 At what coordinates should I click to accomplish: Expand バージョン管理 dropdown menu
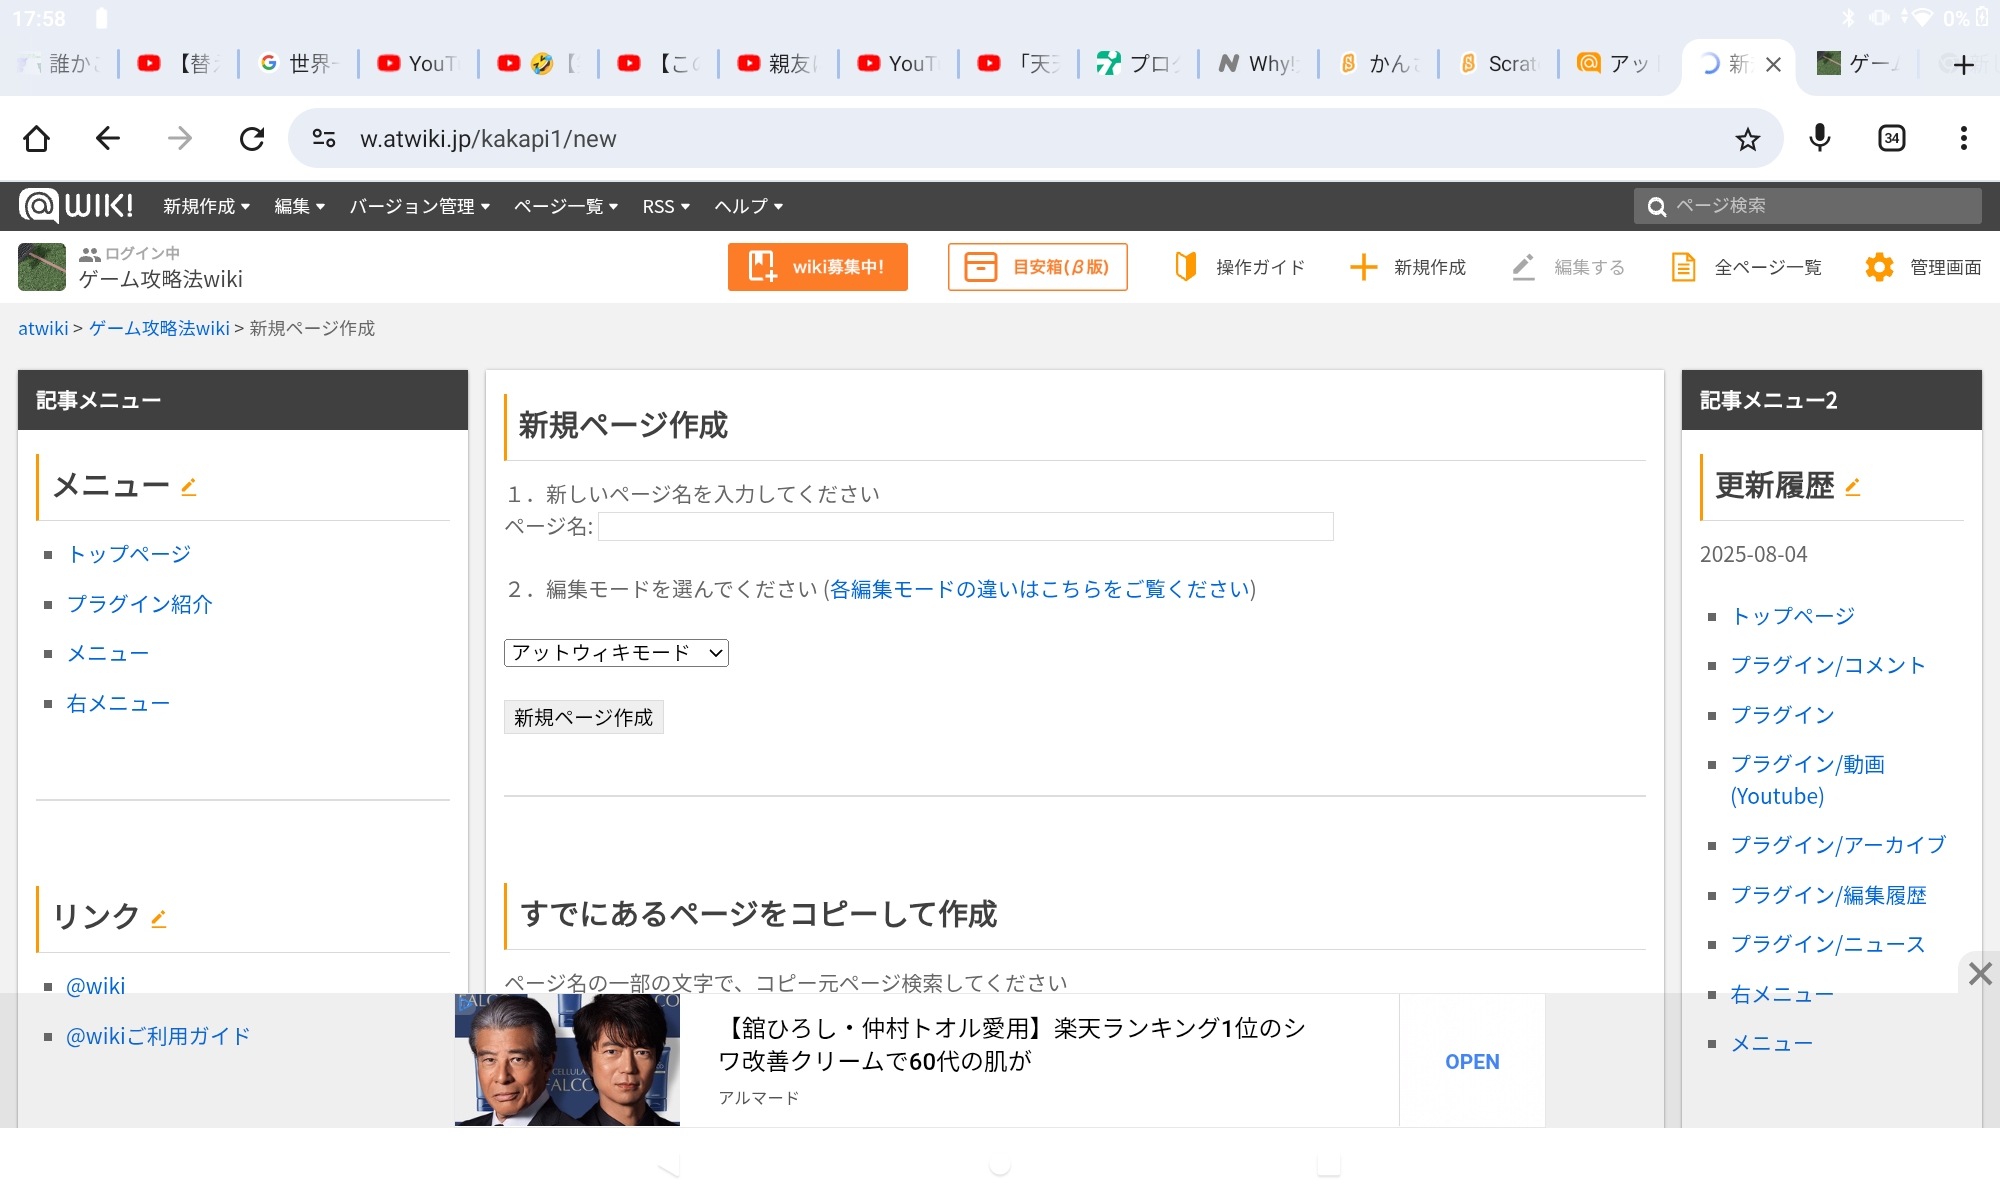(419, 206)
